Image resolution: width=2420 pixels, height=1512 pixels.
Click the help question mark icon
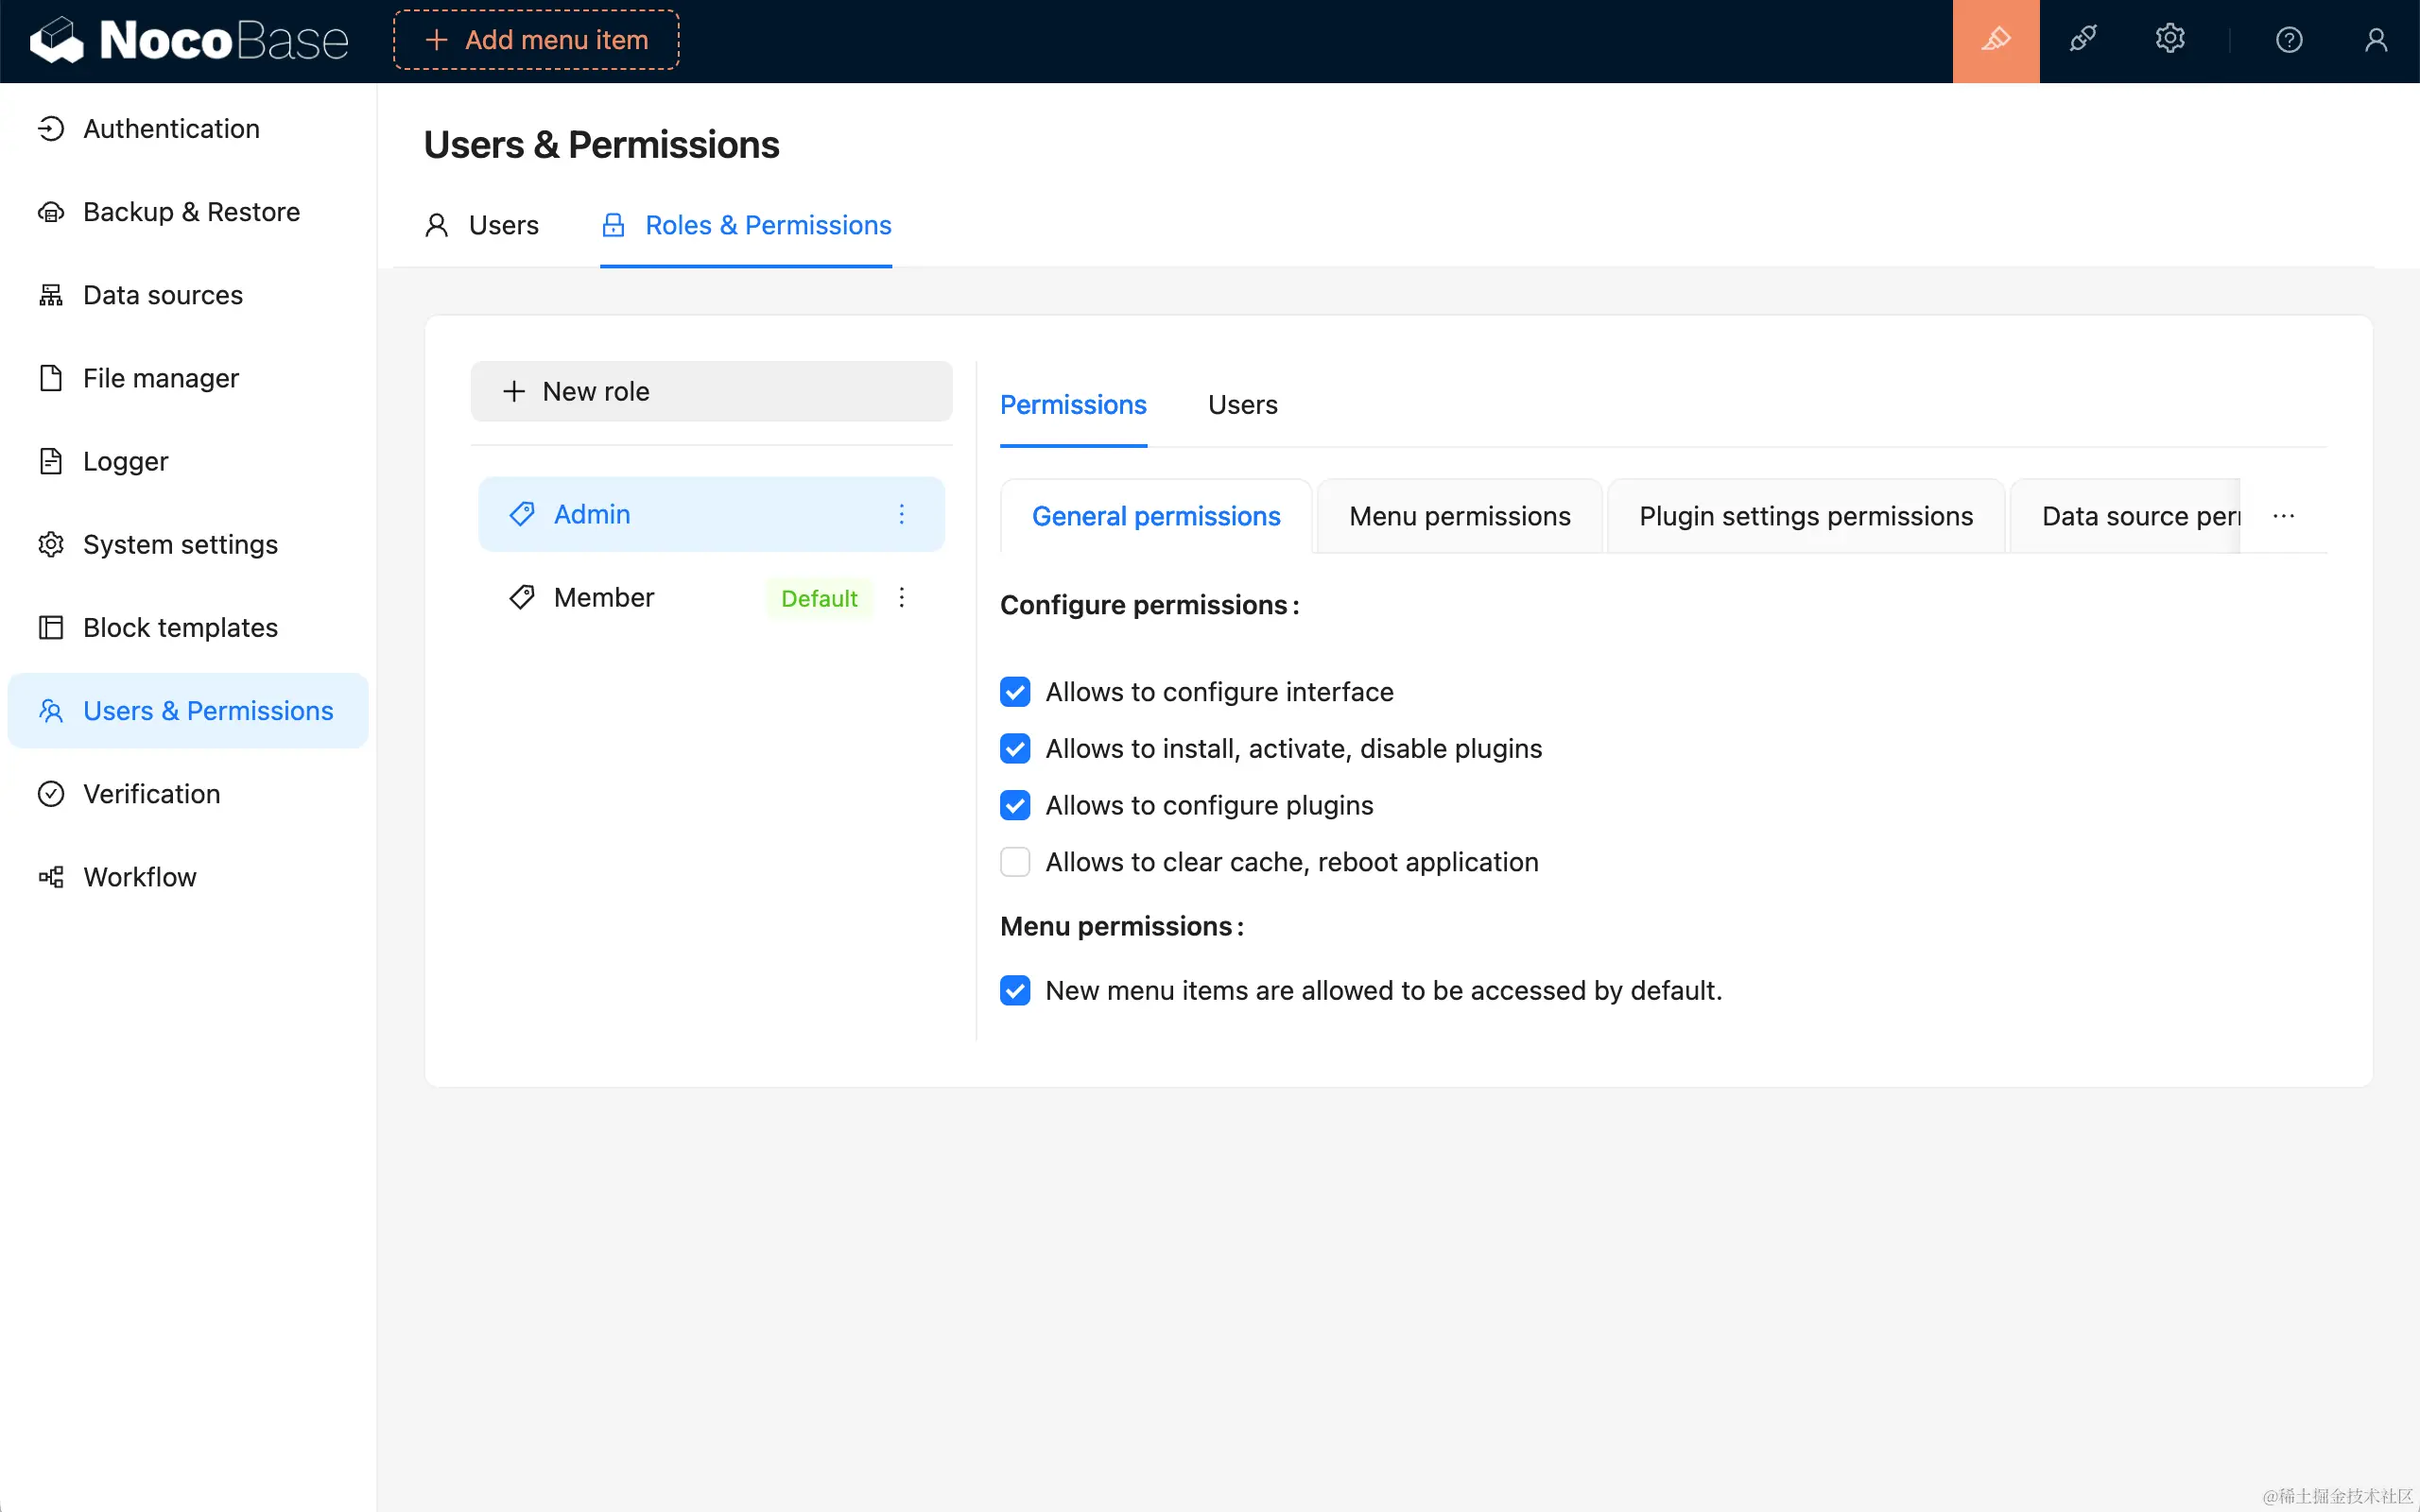(2288, 40)
